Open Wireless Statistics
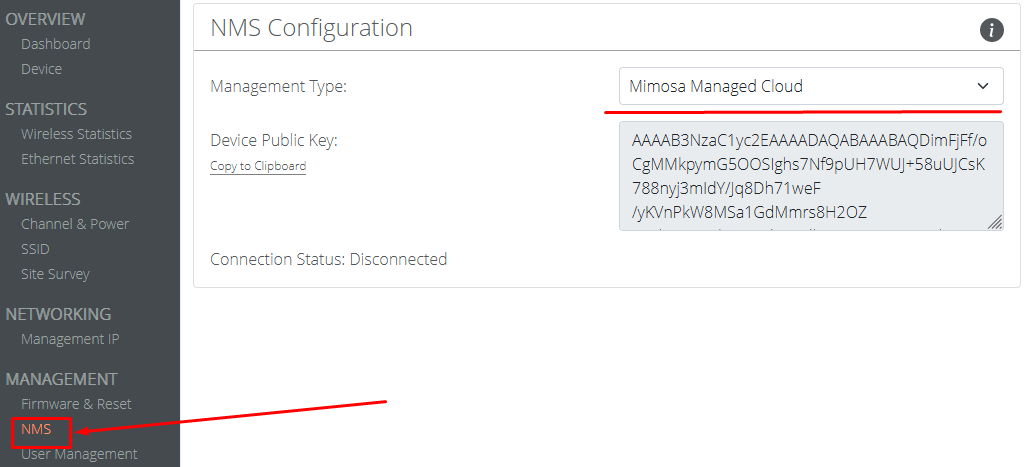The image size is (1025, 467). coord(76,134)
